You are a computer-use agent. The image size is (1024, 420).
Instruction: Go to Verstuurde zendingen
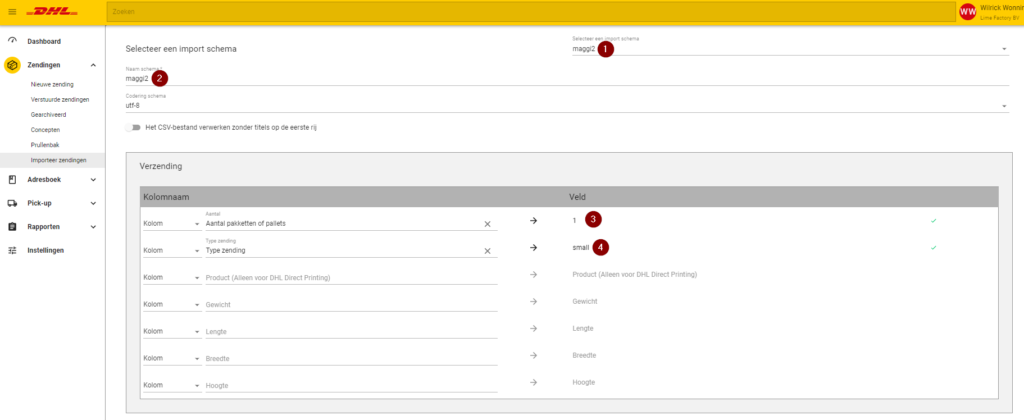tap(60, 100)
